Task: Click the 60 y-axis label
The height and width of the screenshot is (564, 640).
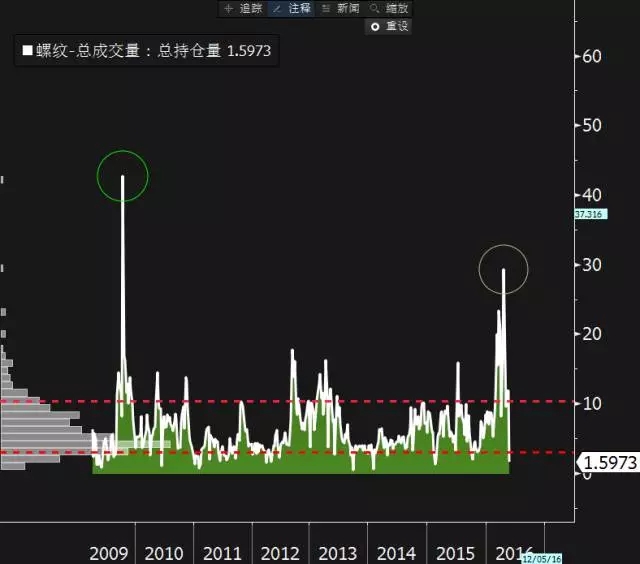Action: pyautogui.click(x=592, y=57)
